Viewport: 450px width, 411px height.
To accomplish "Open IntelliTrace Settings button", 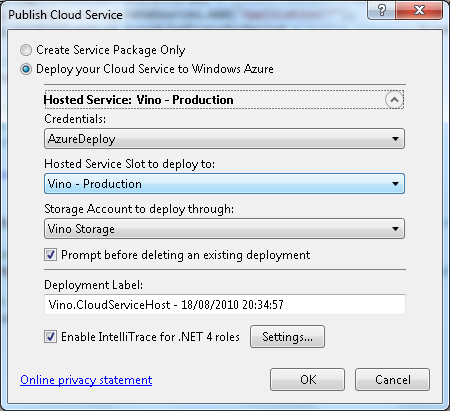I will click(x=287, y=337).
